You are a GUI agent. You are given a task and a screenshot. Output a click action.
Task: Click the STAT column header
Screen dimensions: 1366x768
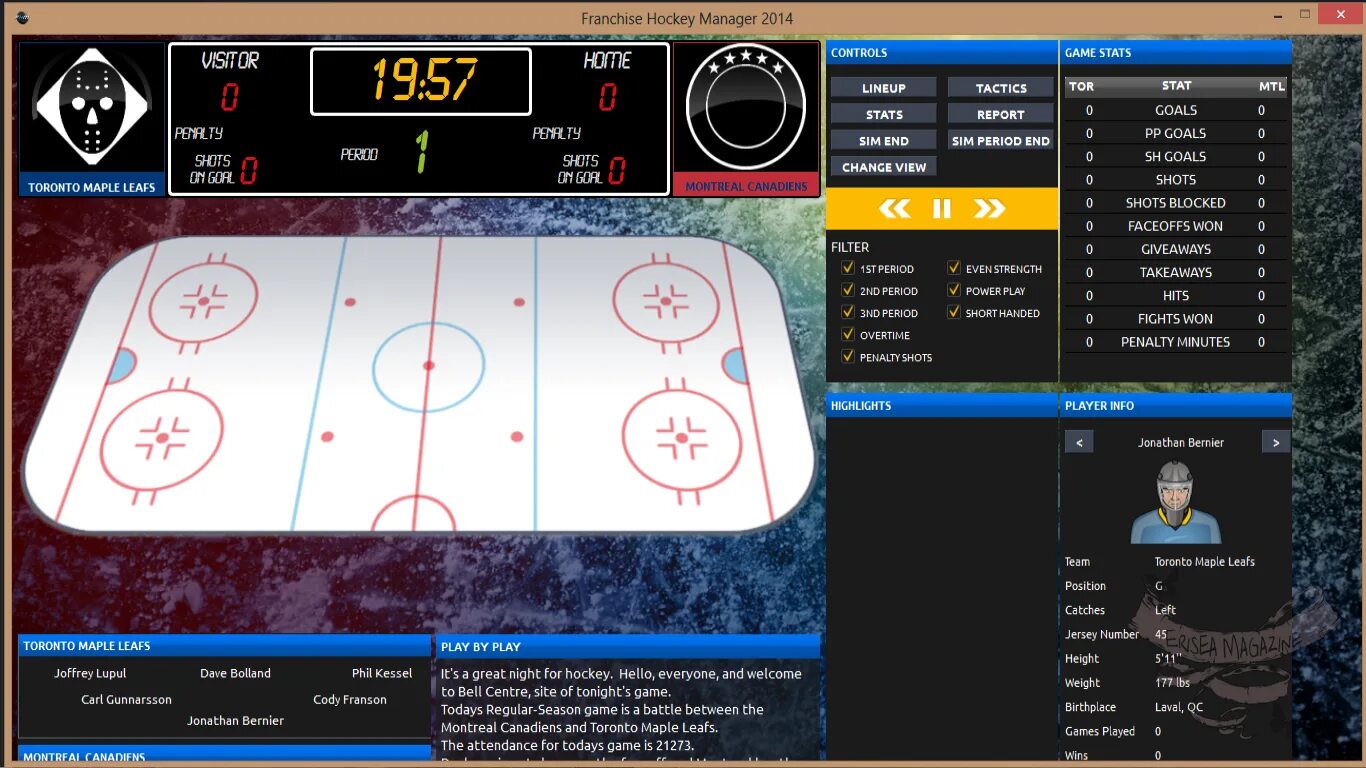[x=1176, y=86]
